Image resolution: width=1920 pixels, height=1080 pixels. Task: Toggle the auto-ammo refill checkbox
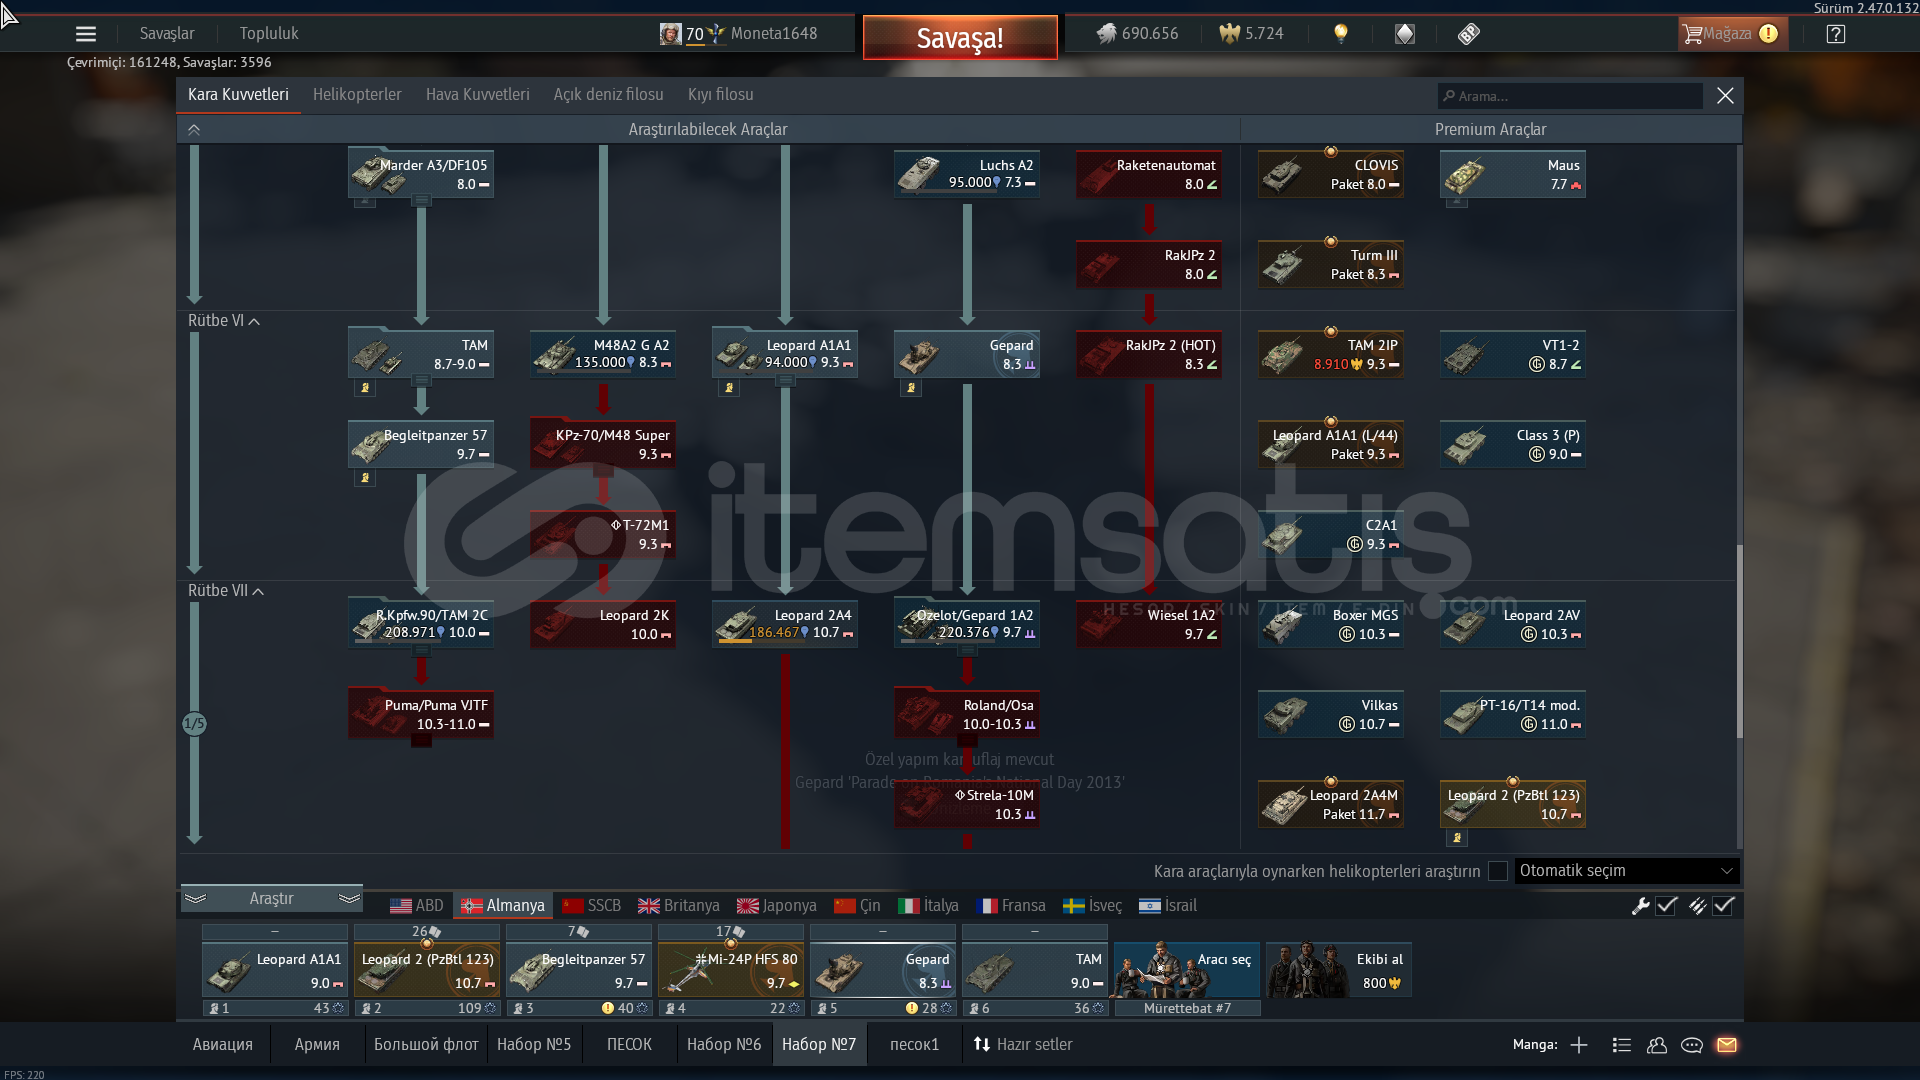pyautogui.click(x=1723, y=906)
